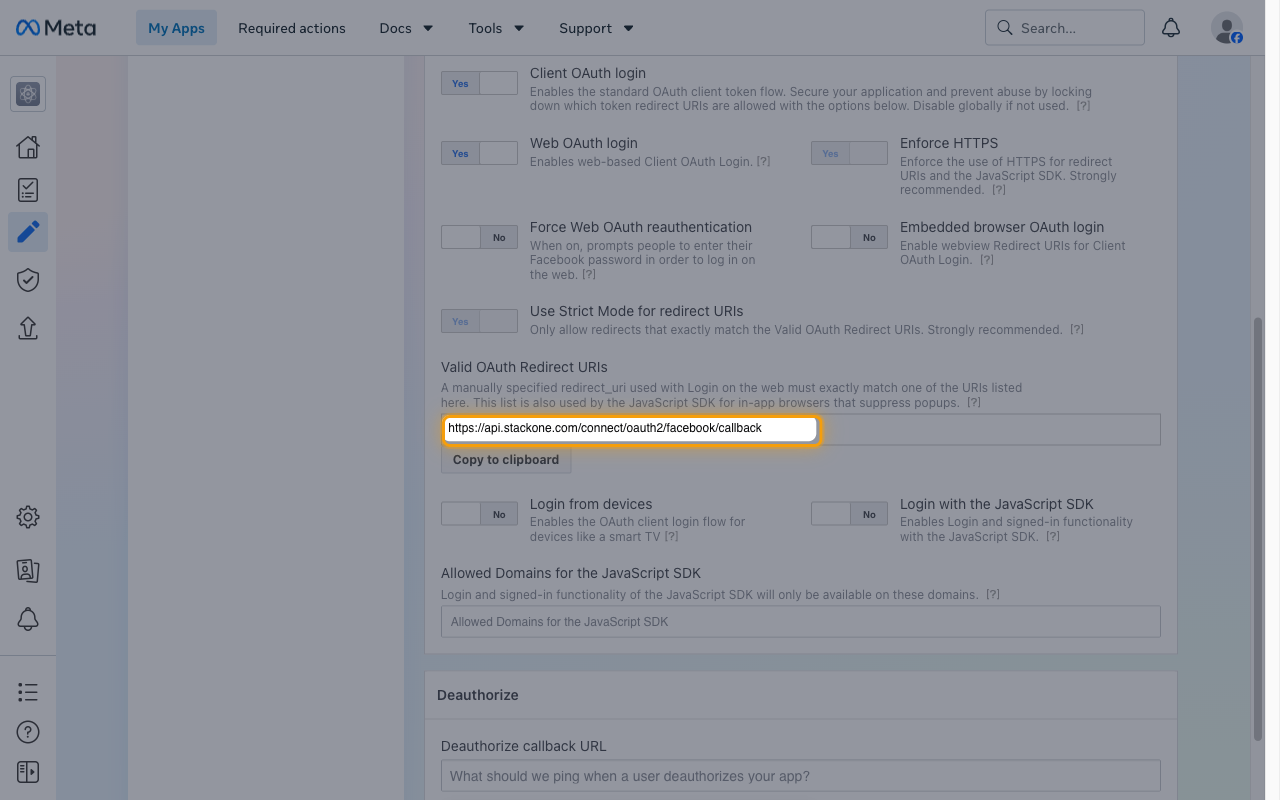Enable Embedded browser OAuth login
Screen dimensions: 1280x800
849,237
